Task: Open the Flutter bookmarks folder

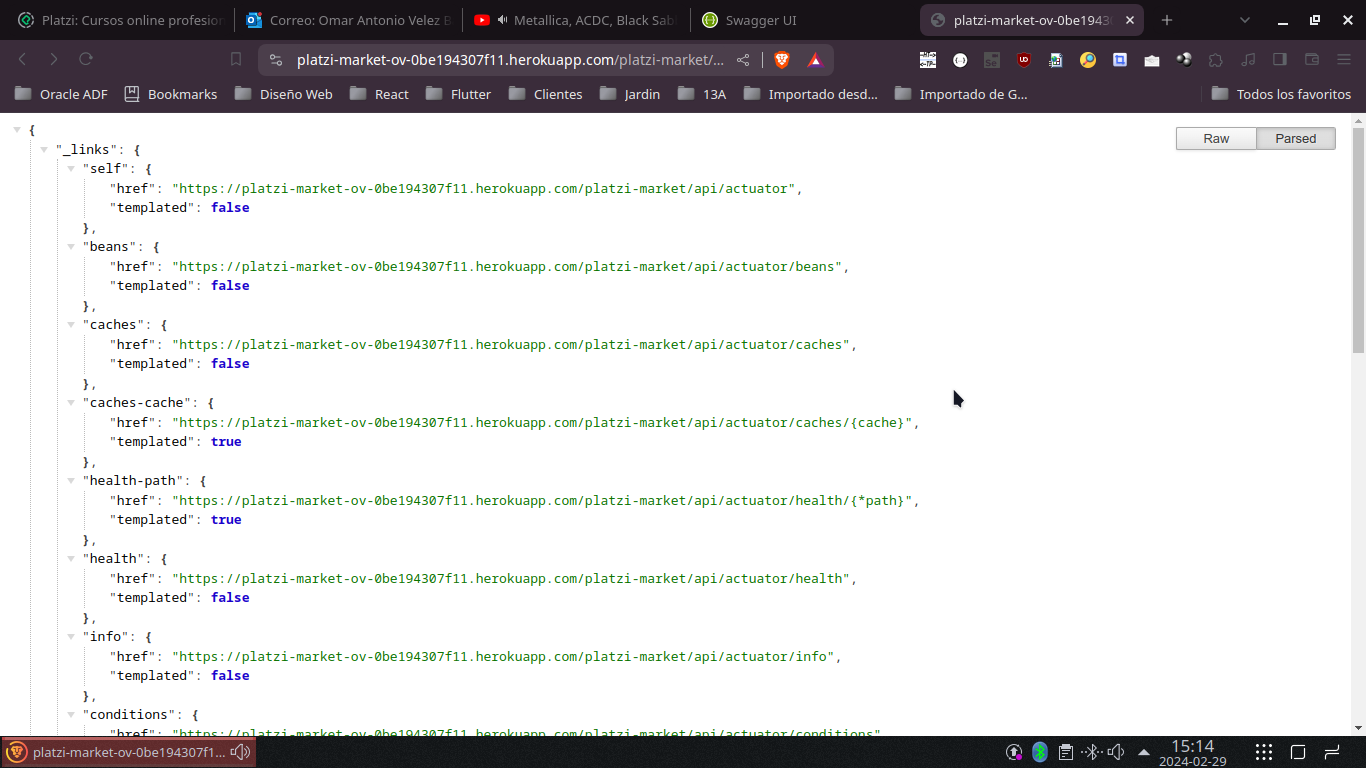Action: tap(458, 94)
